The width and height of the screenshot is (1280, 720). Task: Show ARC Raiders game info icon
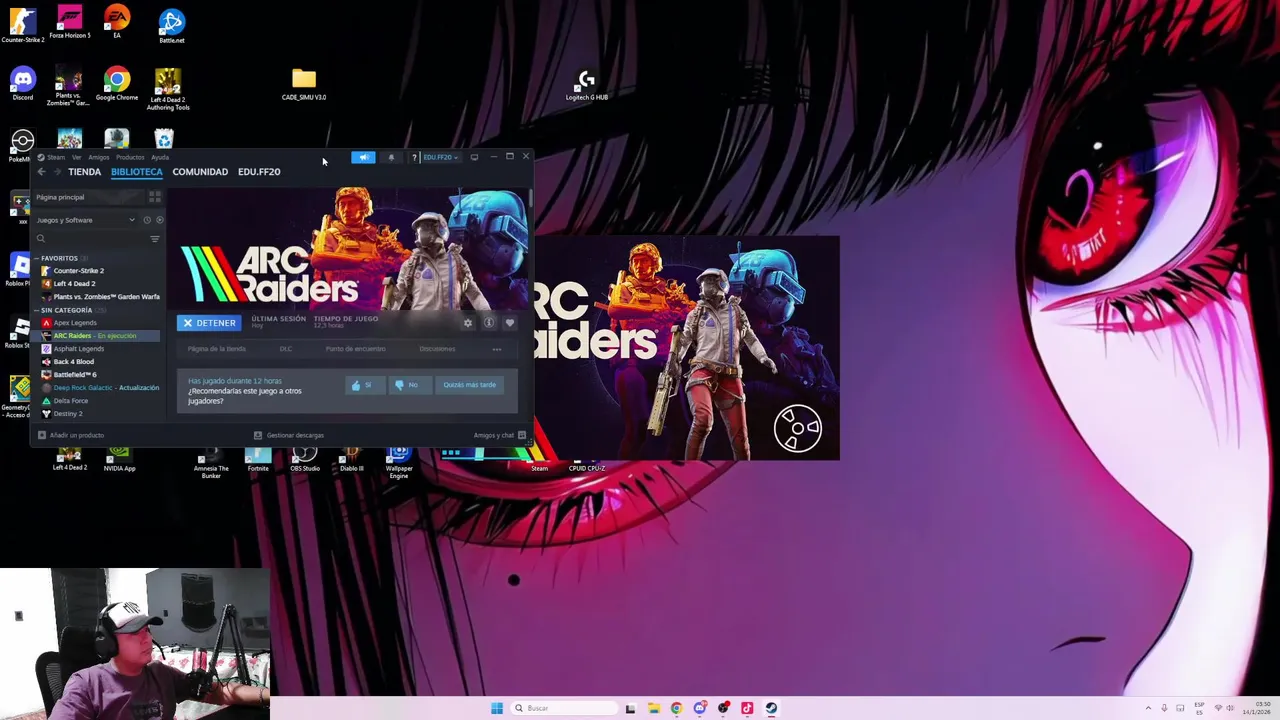click(489, 323)
